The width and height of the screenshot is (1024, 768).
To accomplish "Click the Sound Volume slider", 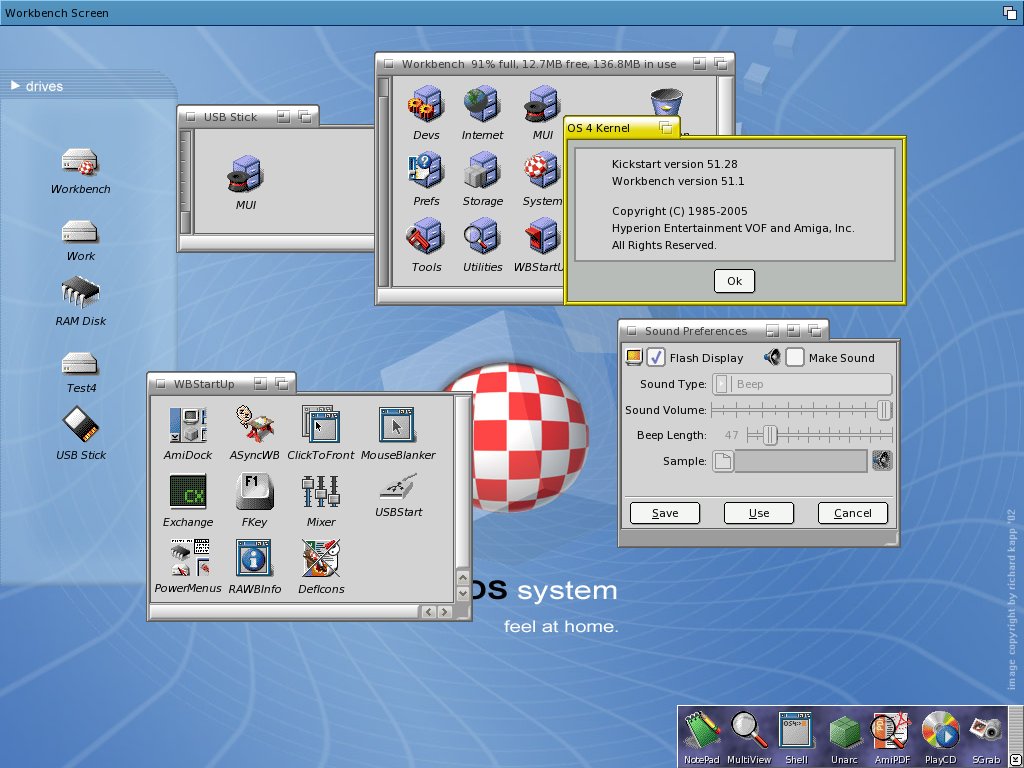I will [800, 410].
